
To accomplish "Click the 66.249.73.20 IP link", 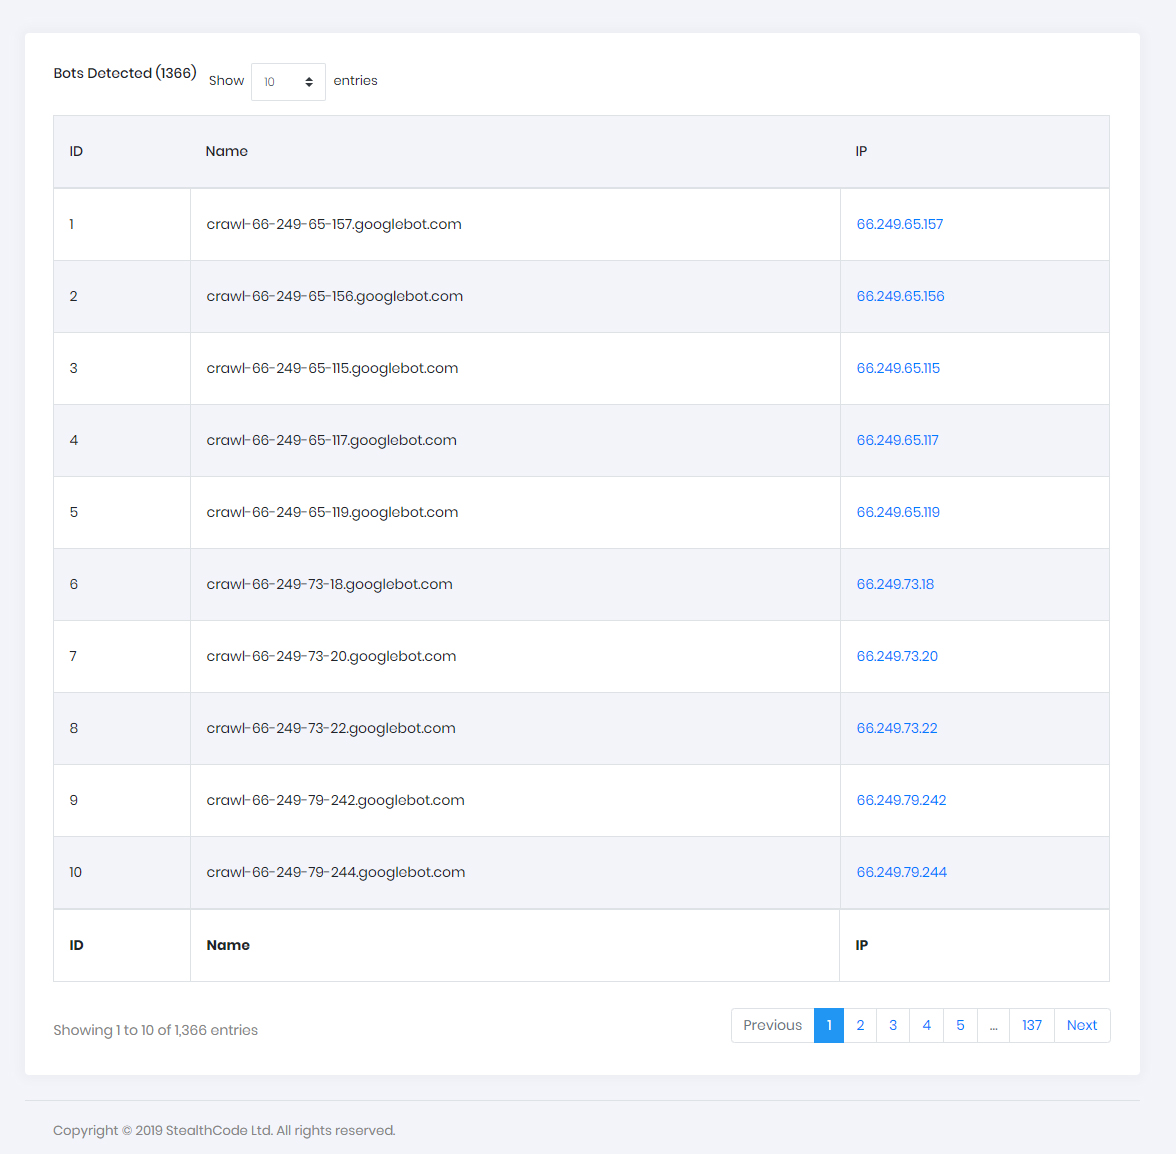I will (897, 656).
